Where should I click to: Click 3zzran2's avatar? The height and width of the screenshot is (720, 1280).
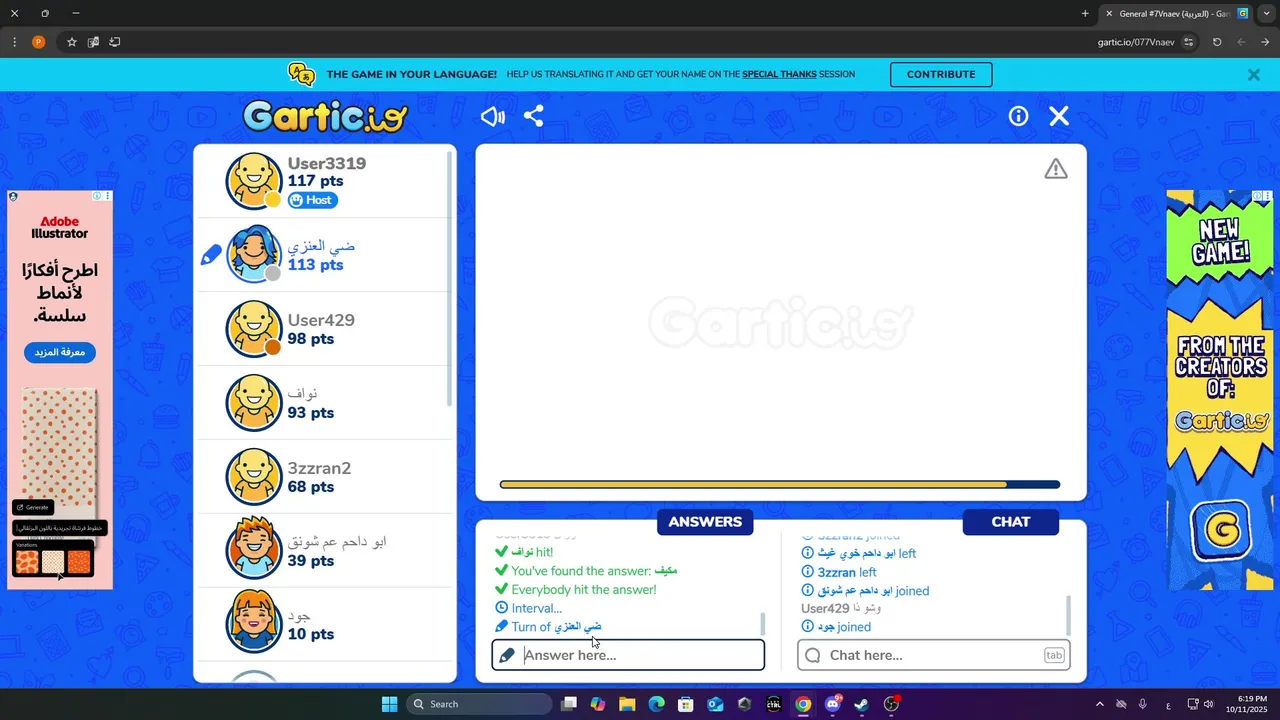pyautogui.click(x=254, y=477)
